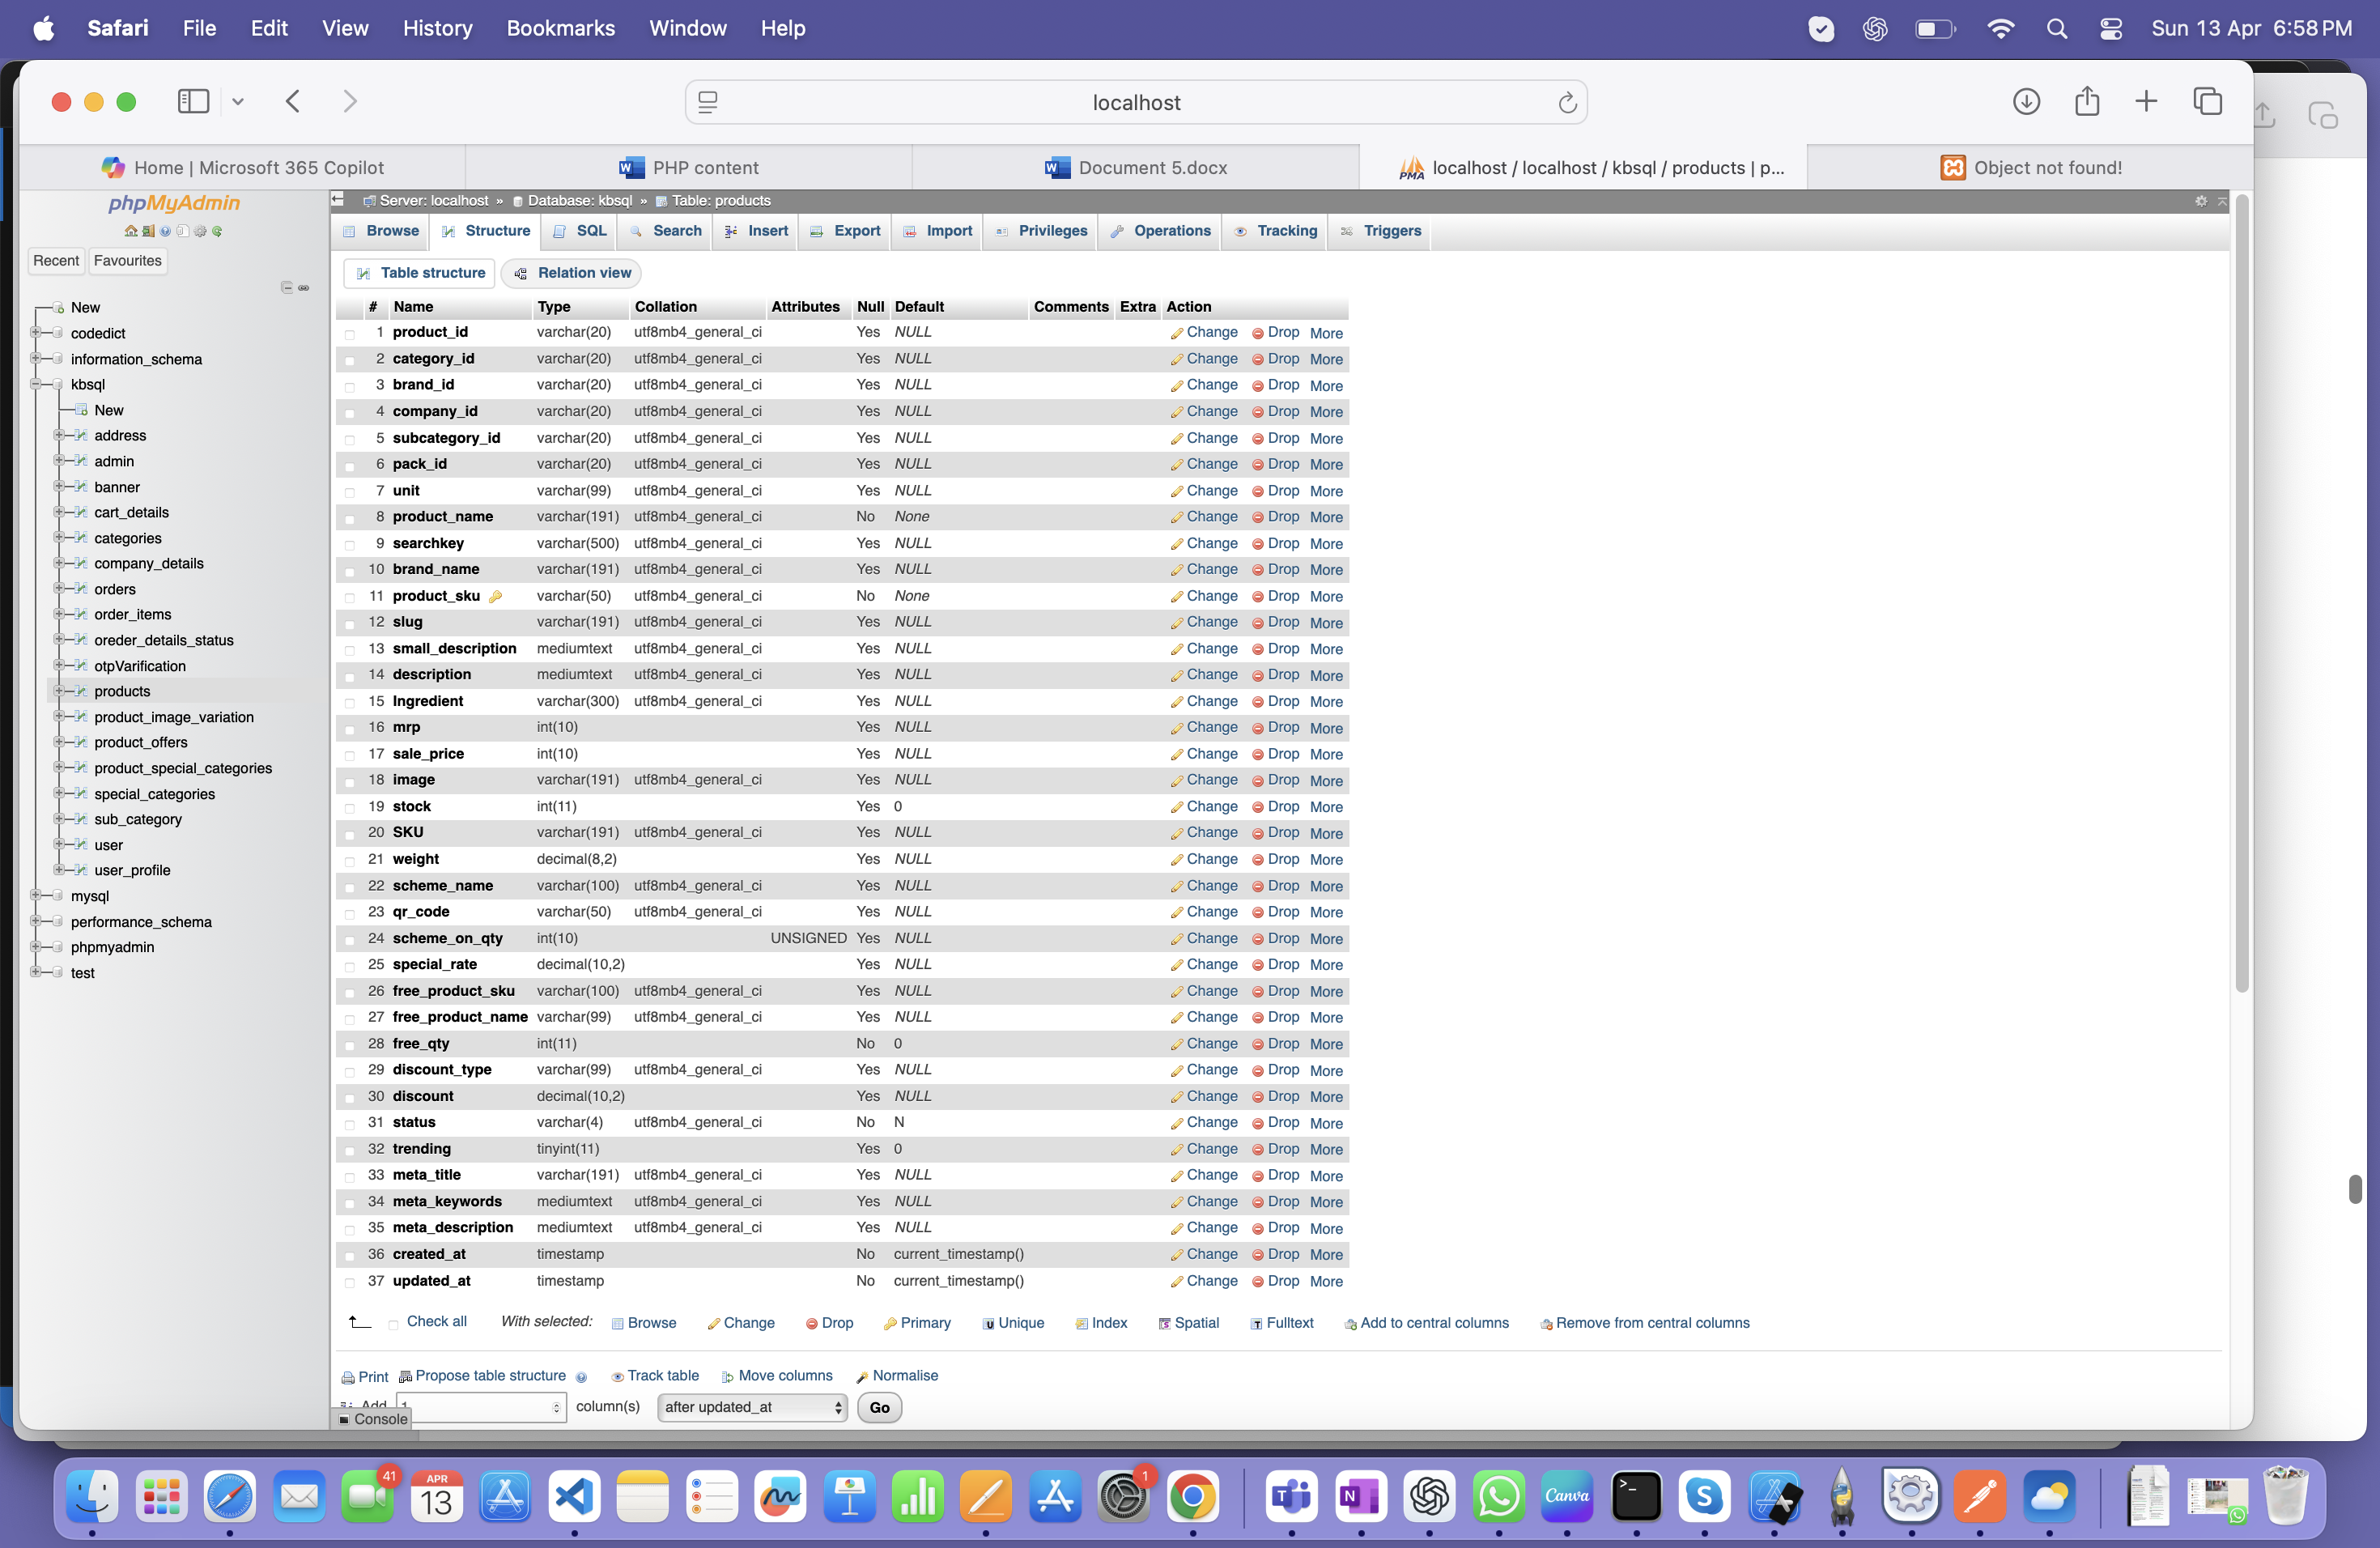Expand the mysql database tree node
Viewport: 2380px width, 1548px height.
click(x=36, y=896)
